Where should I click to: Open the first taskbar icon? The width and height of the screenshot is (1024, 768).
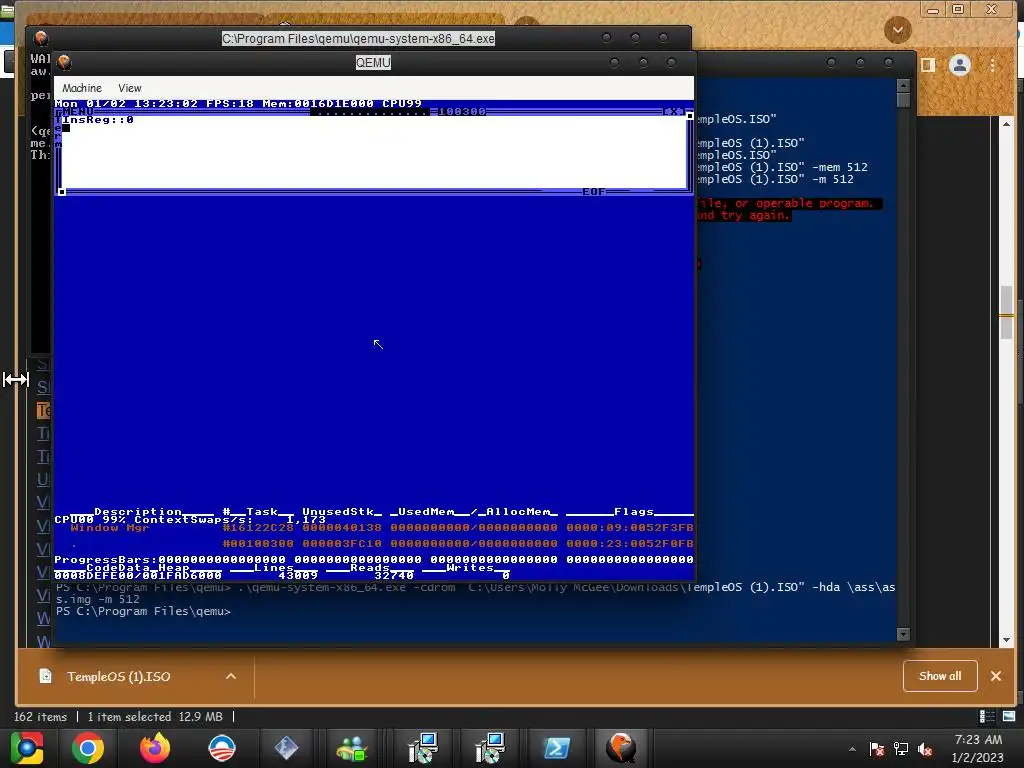[x=27, y=748]
